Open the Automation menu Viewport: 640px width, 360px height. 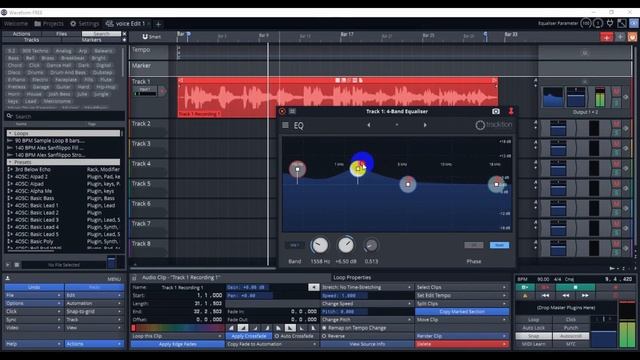[x=94, y=303]
